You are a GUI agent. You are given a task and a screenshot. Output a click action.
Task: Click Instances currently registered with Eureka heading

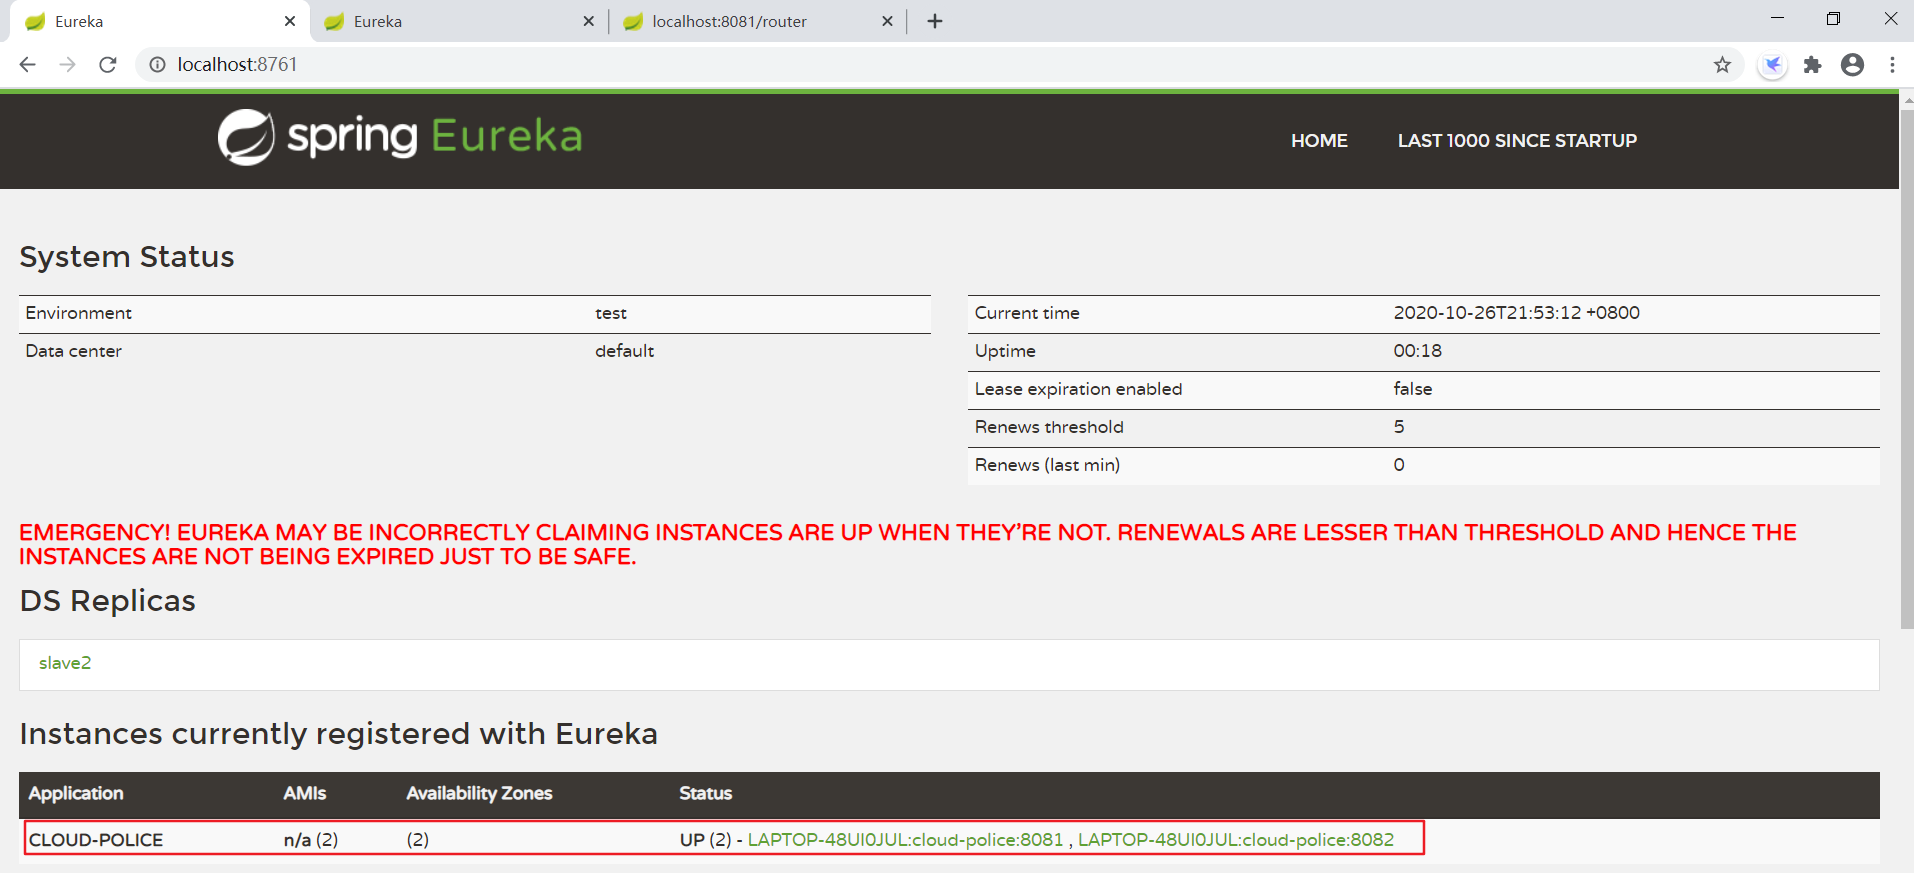338,734
